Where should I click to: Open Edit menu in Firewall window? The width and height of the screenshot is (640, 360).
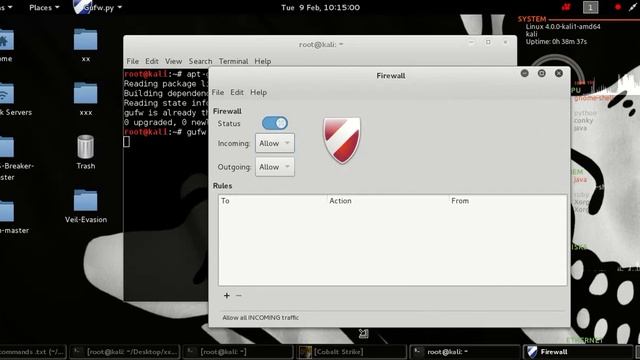(237, 92)
